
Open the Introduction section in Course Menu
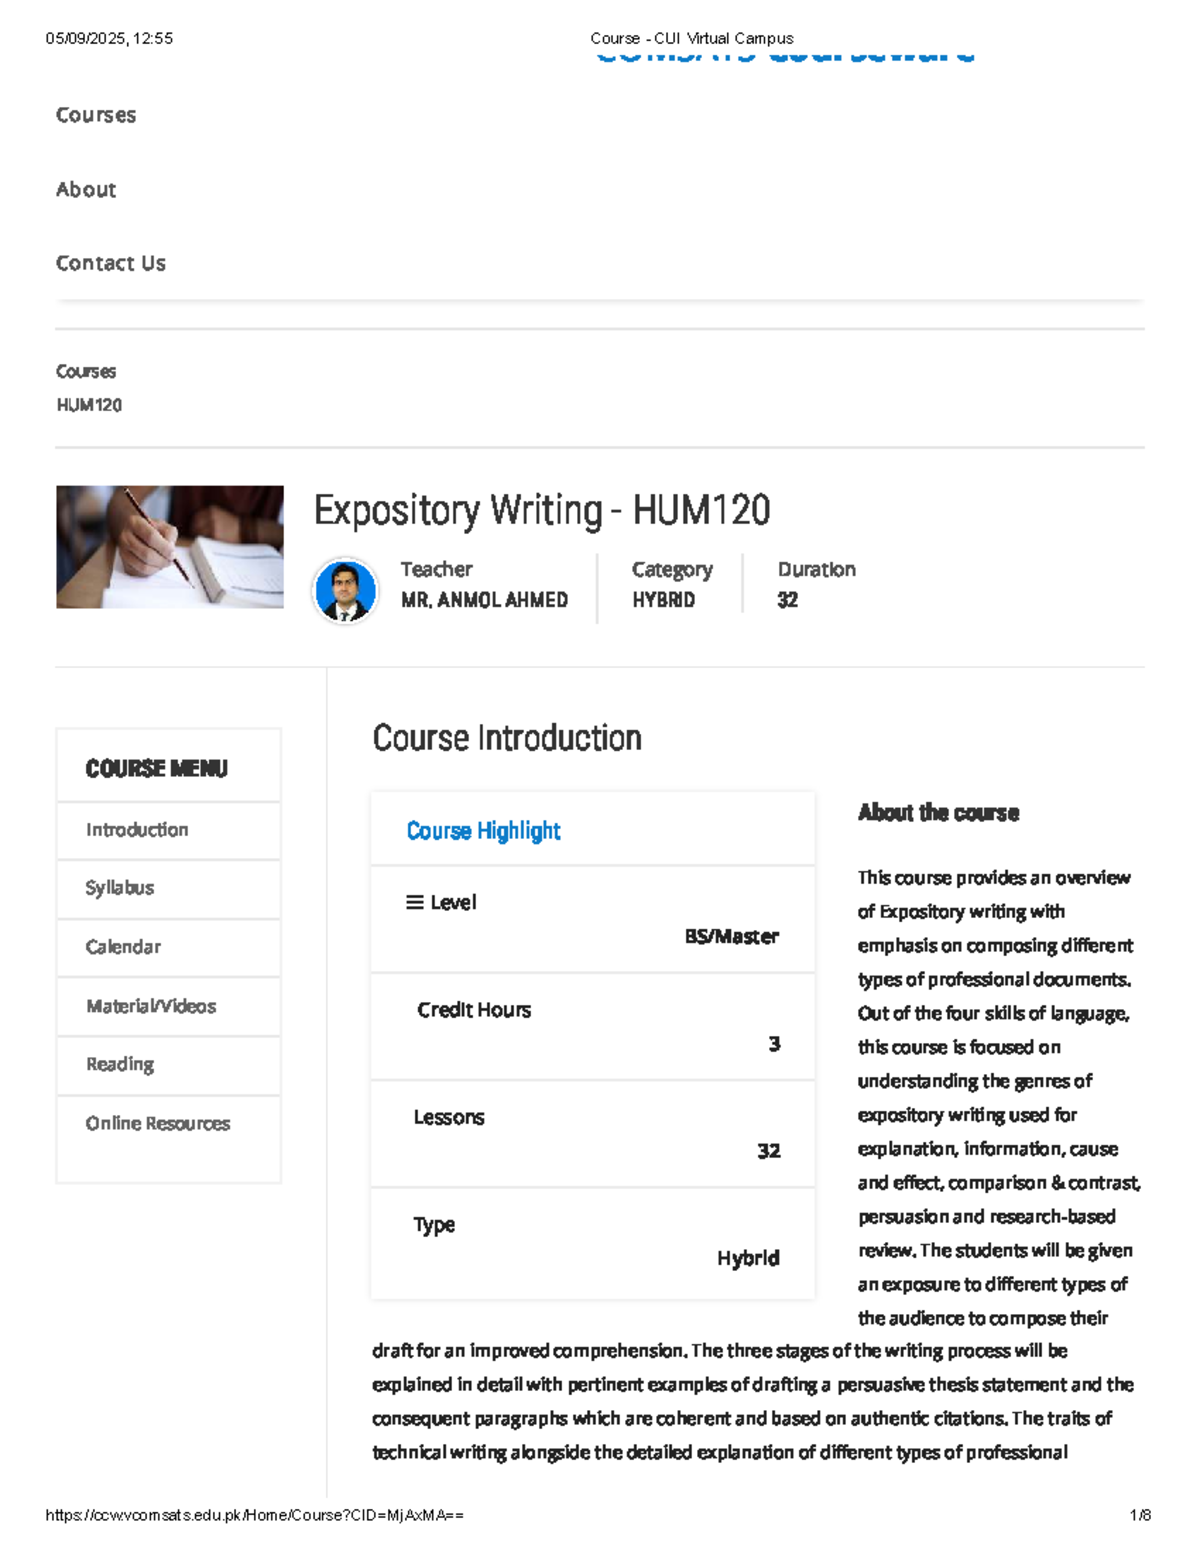[136, 829]
